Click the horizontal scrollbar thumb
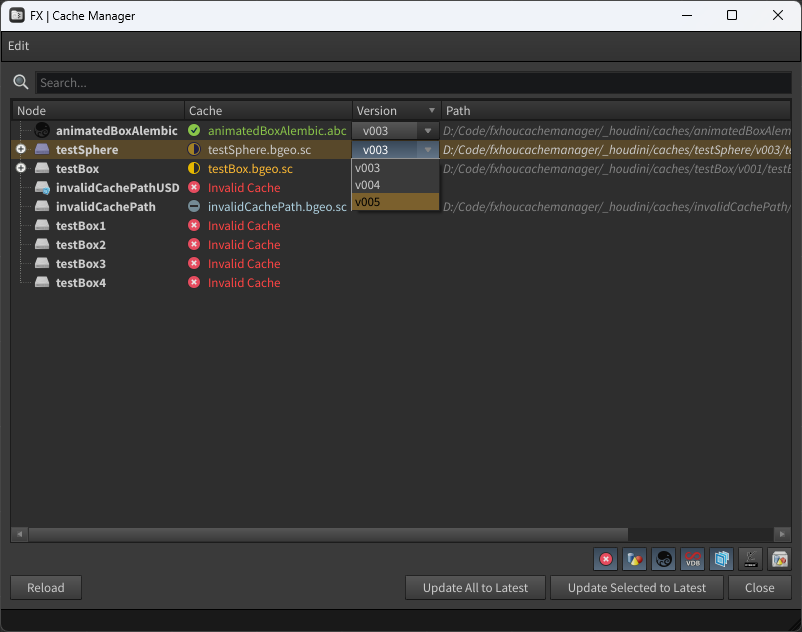Viewport: 802px width, 632px height. pyautogui.click(x=328, y=534)
